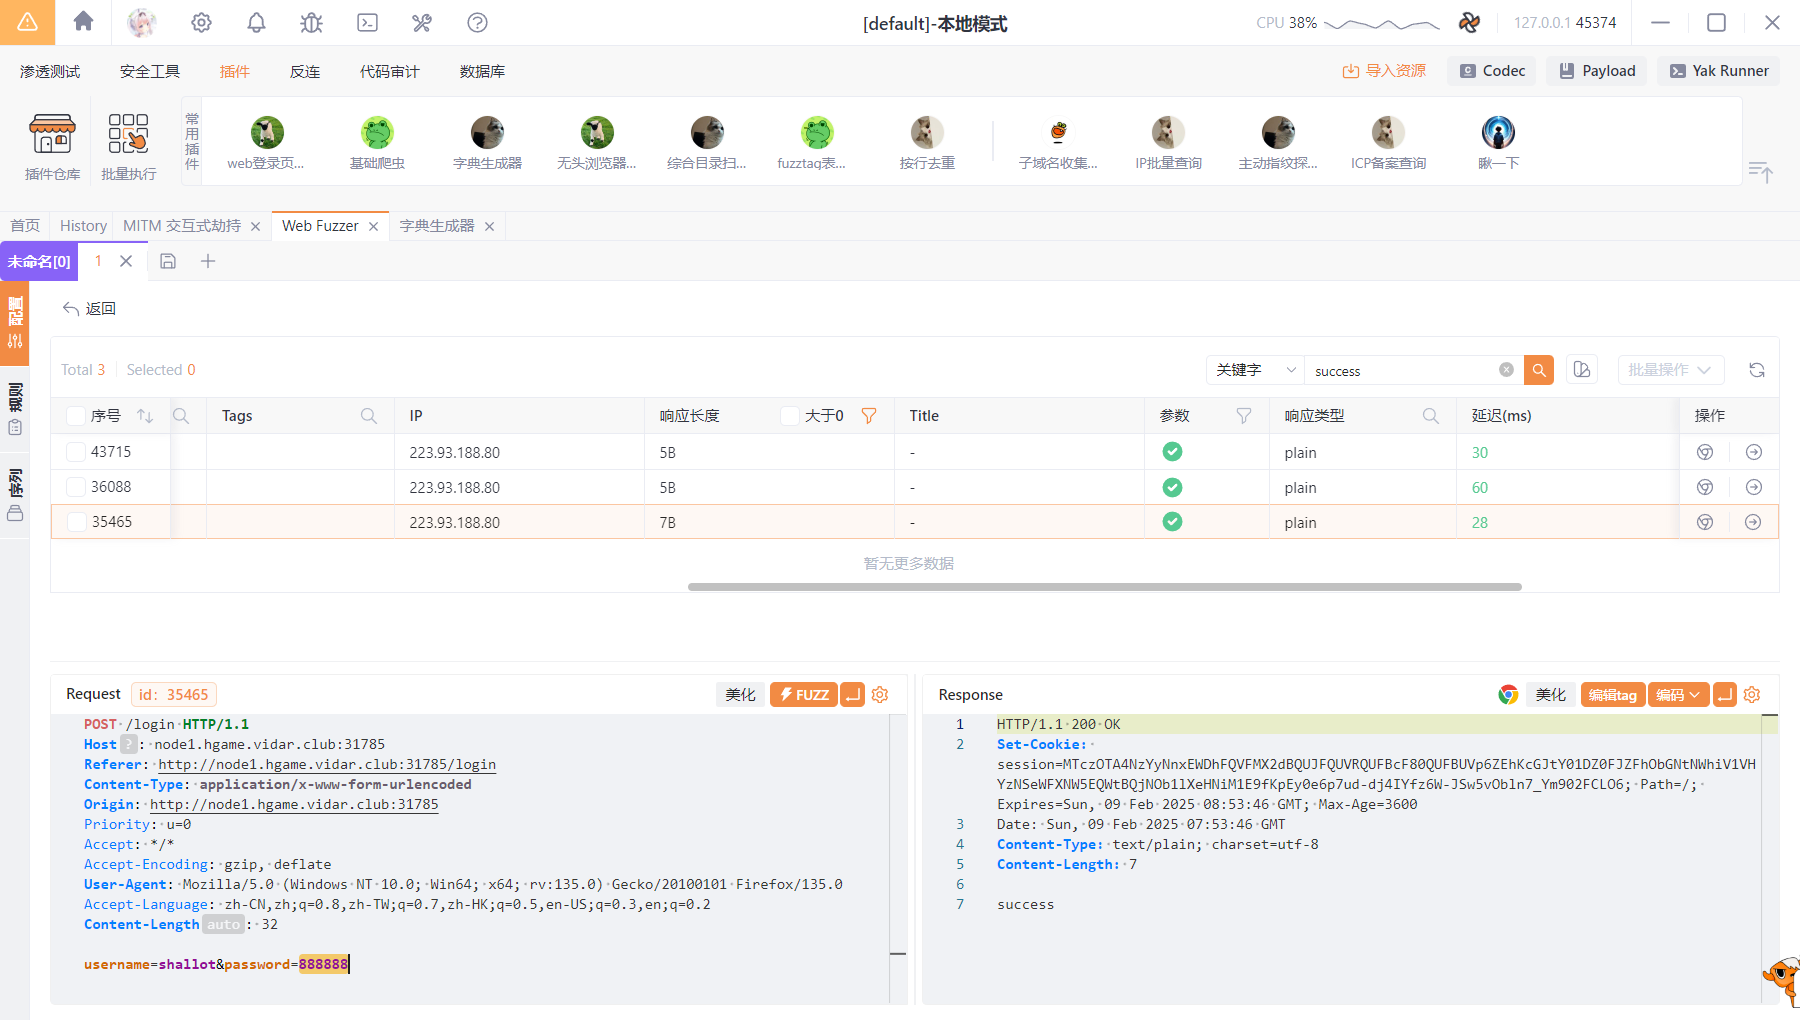The height and width of the screenshot is (1020, 1800).
Task: Launch the 按行去重 plugin
Action: [927, 143]
